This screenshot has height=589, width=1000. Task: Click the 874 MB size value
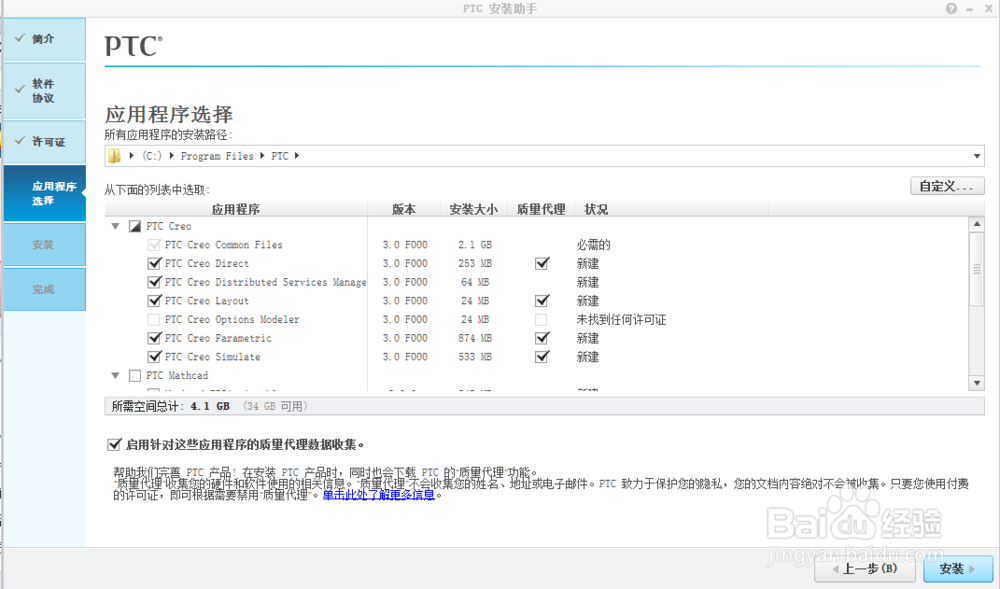[x=475, y=338]
